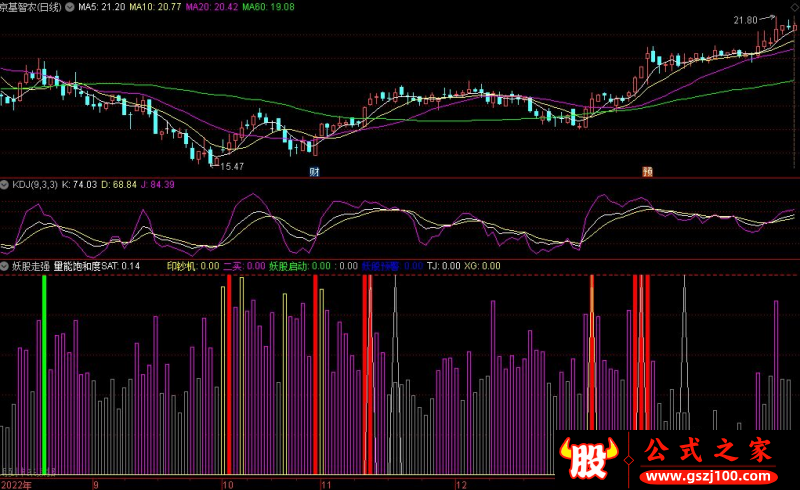Click the blue 财 marker below the candles
Screen dimensions: 800x490
(314, 172)
